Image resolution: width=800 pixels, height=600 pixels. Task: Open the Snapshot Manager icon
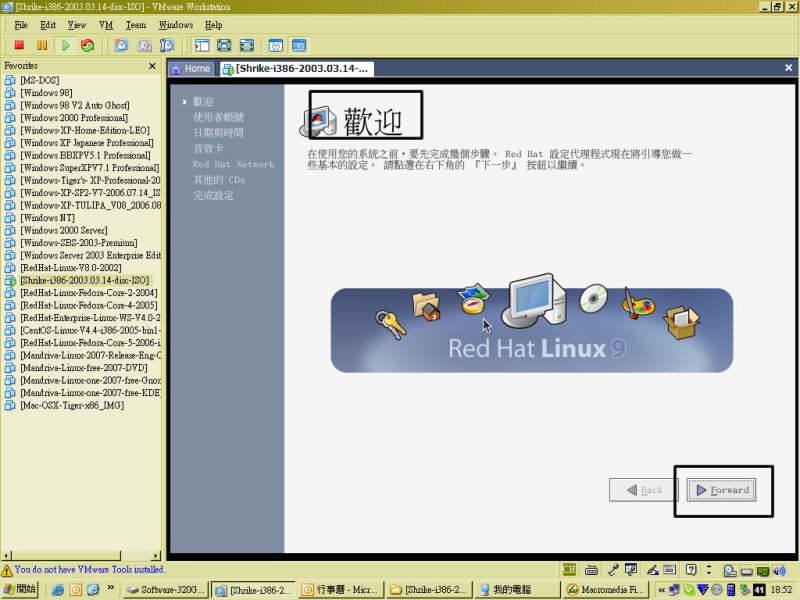(167, 45)
